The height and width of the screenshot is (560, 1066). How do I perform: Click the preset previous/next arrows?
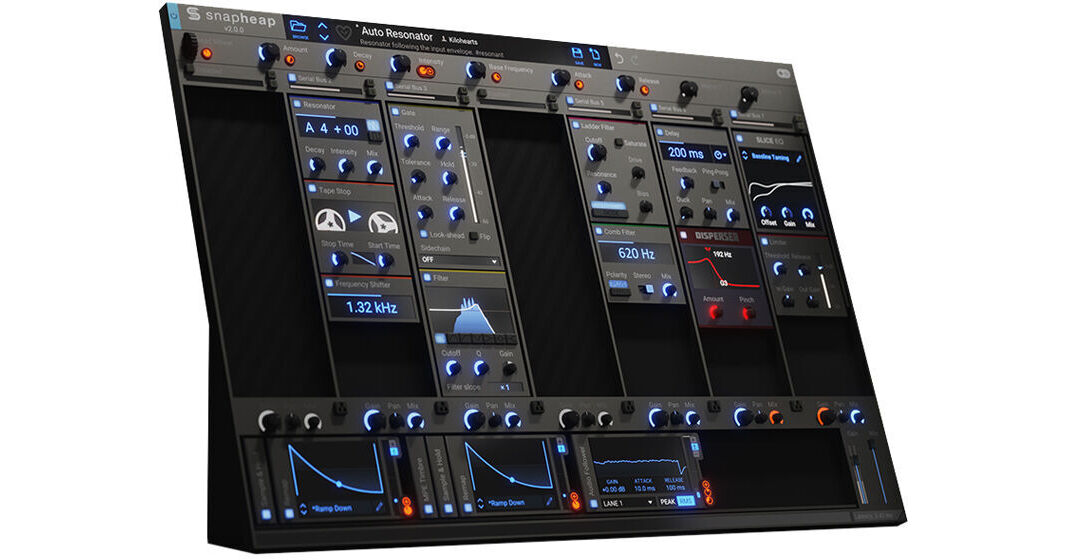pos(323,31)
